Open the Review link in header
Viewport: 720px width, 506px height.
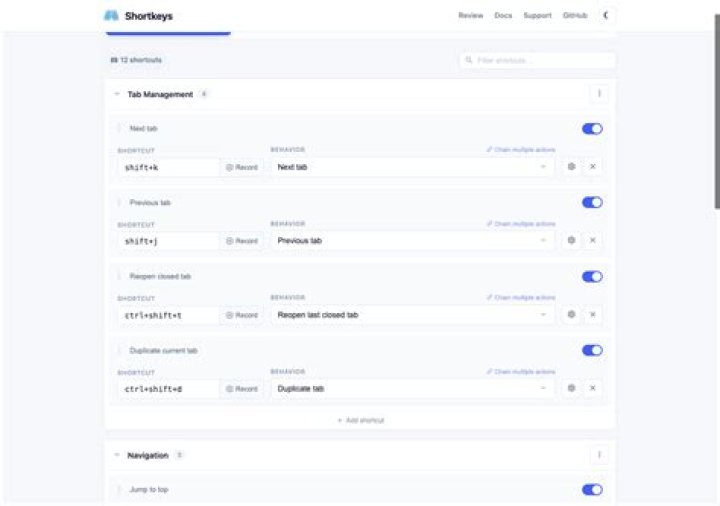pyautogui.click(x=471, y=16)
